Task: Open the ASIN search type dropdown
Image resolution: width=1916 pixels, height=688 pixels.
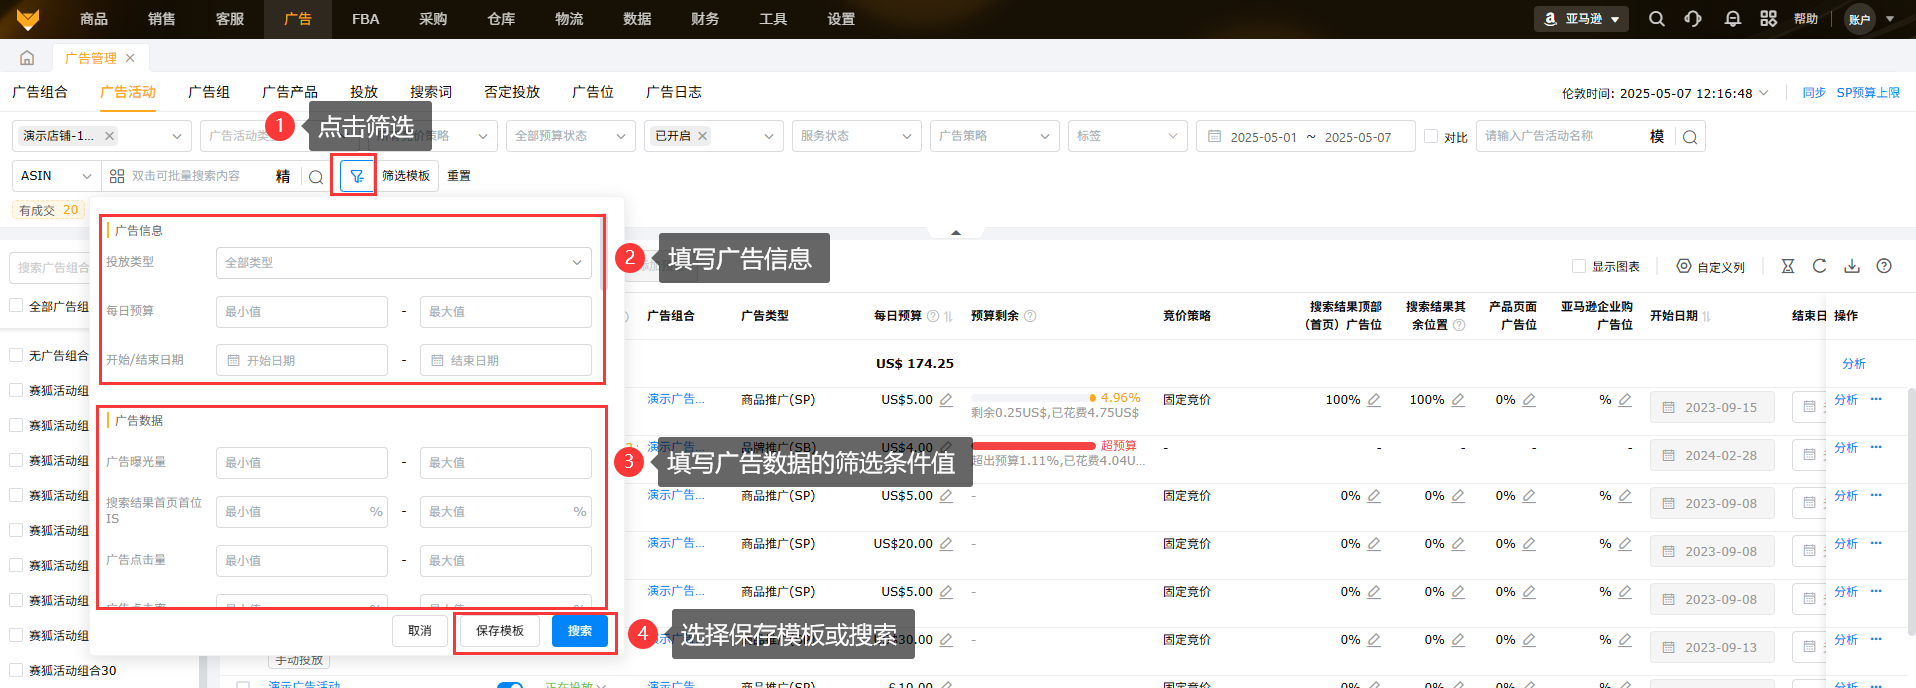Action: pyautogui.click(x=56, y=176)
